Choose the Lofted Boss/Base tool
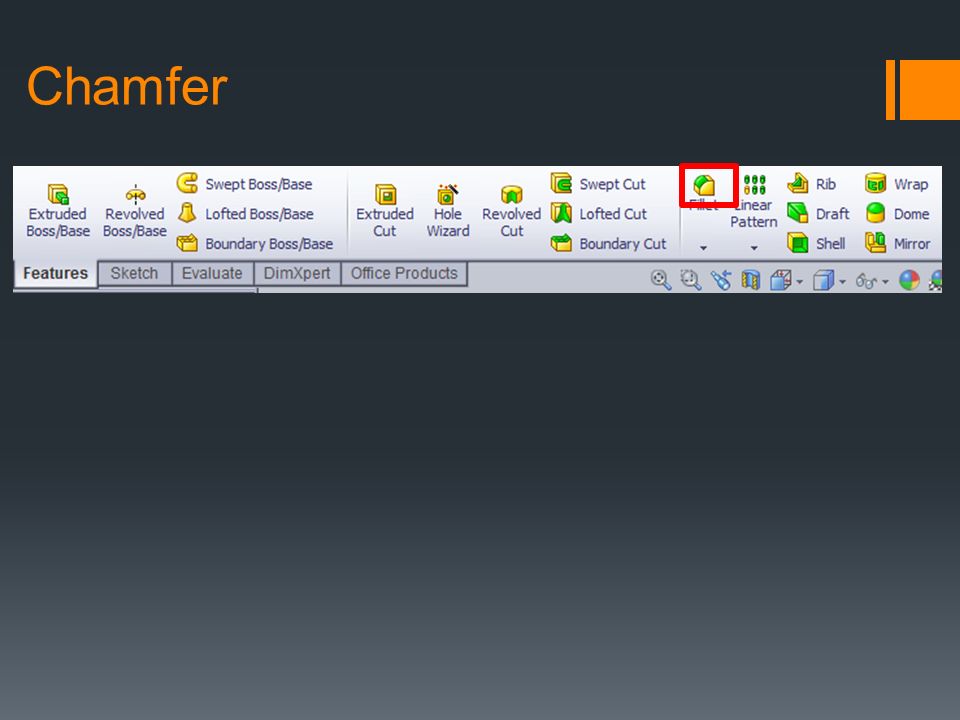Image resolution: width=960 pixels, height=720 pixels. (246, 214)
